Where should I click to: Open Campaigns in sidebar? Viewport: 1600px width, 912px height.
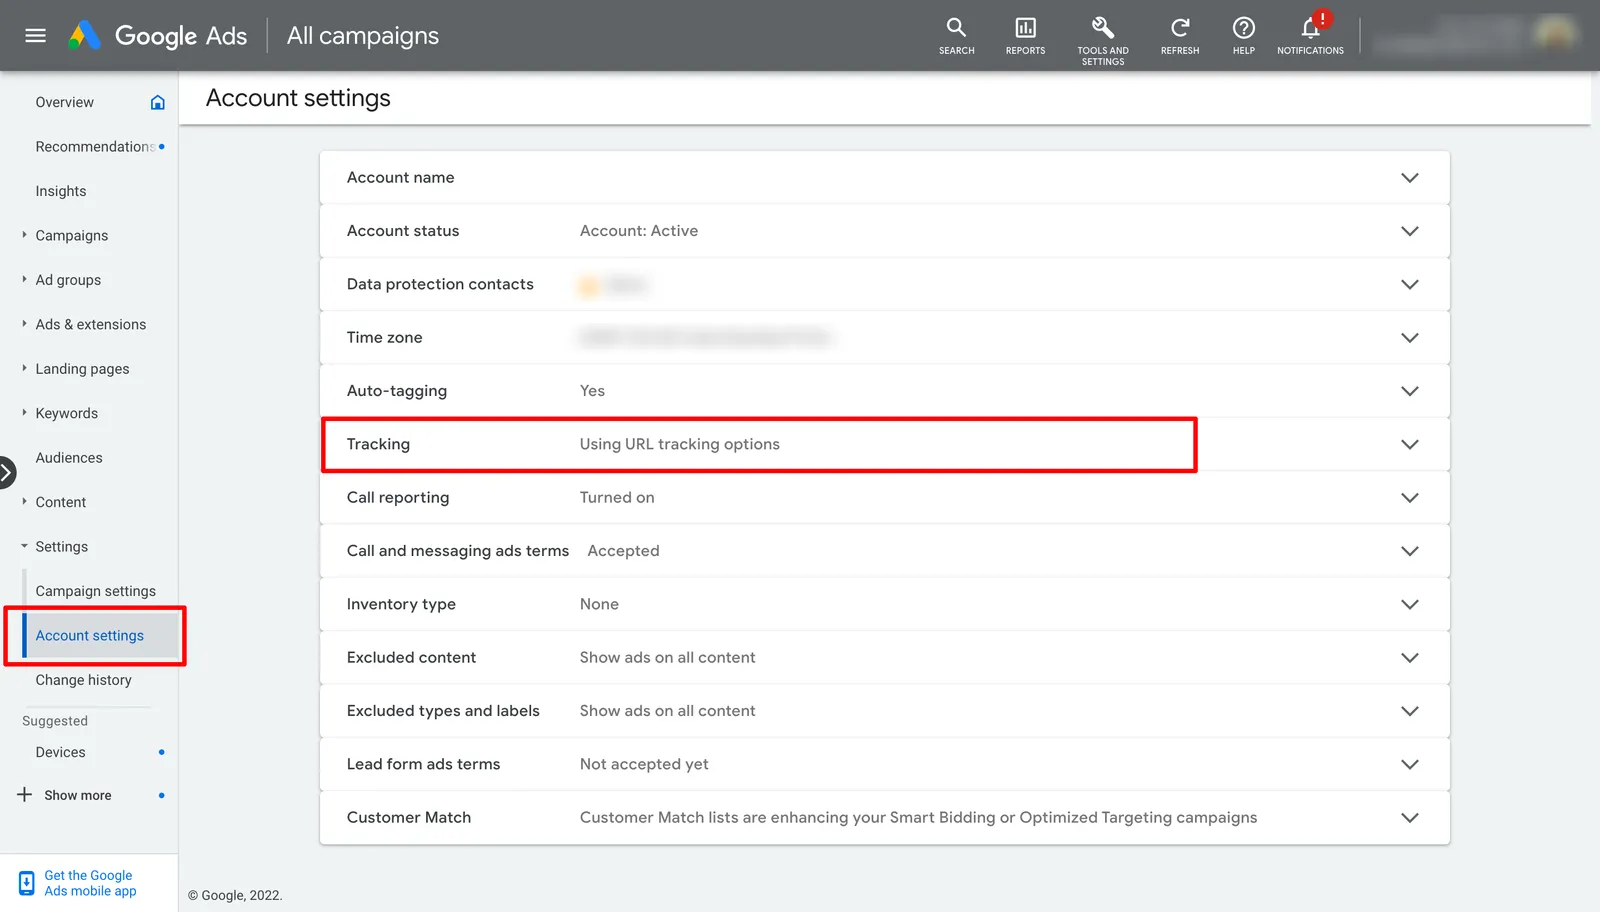(x=72, y=236)
